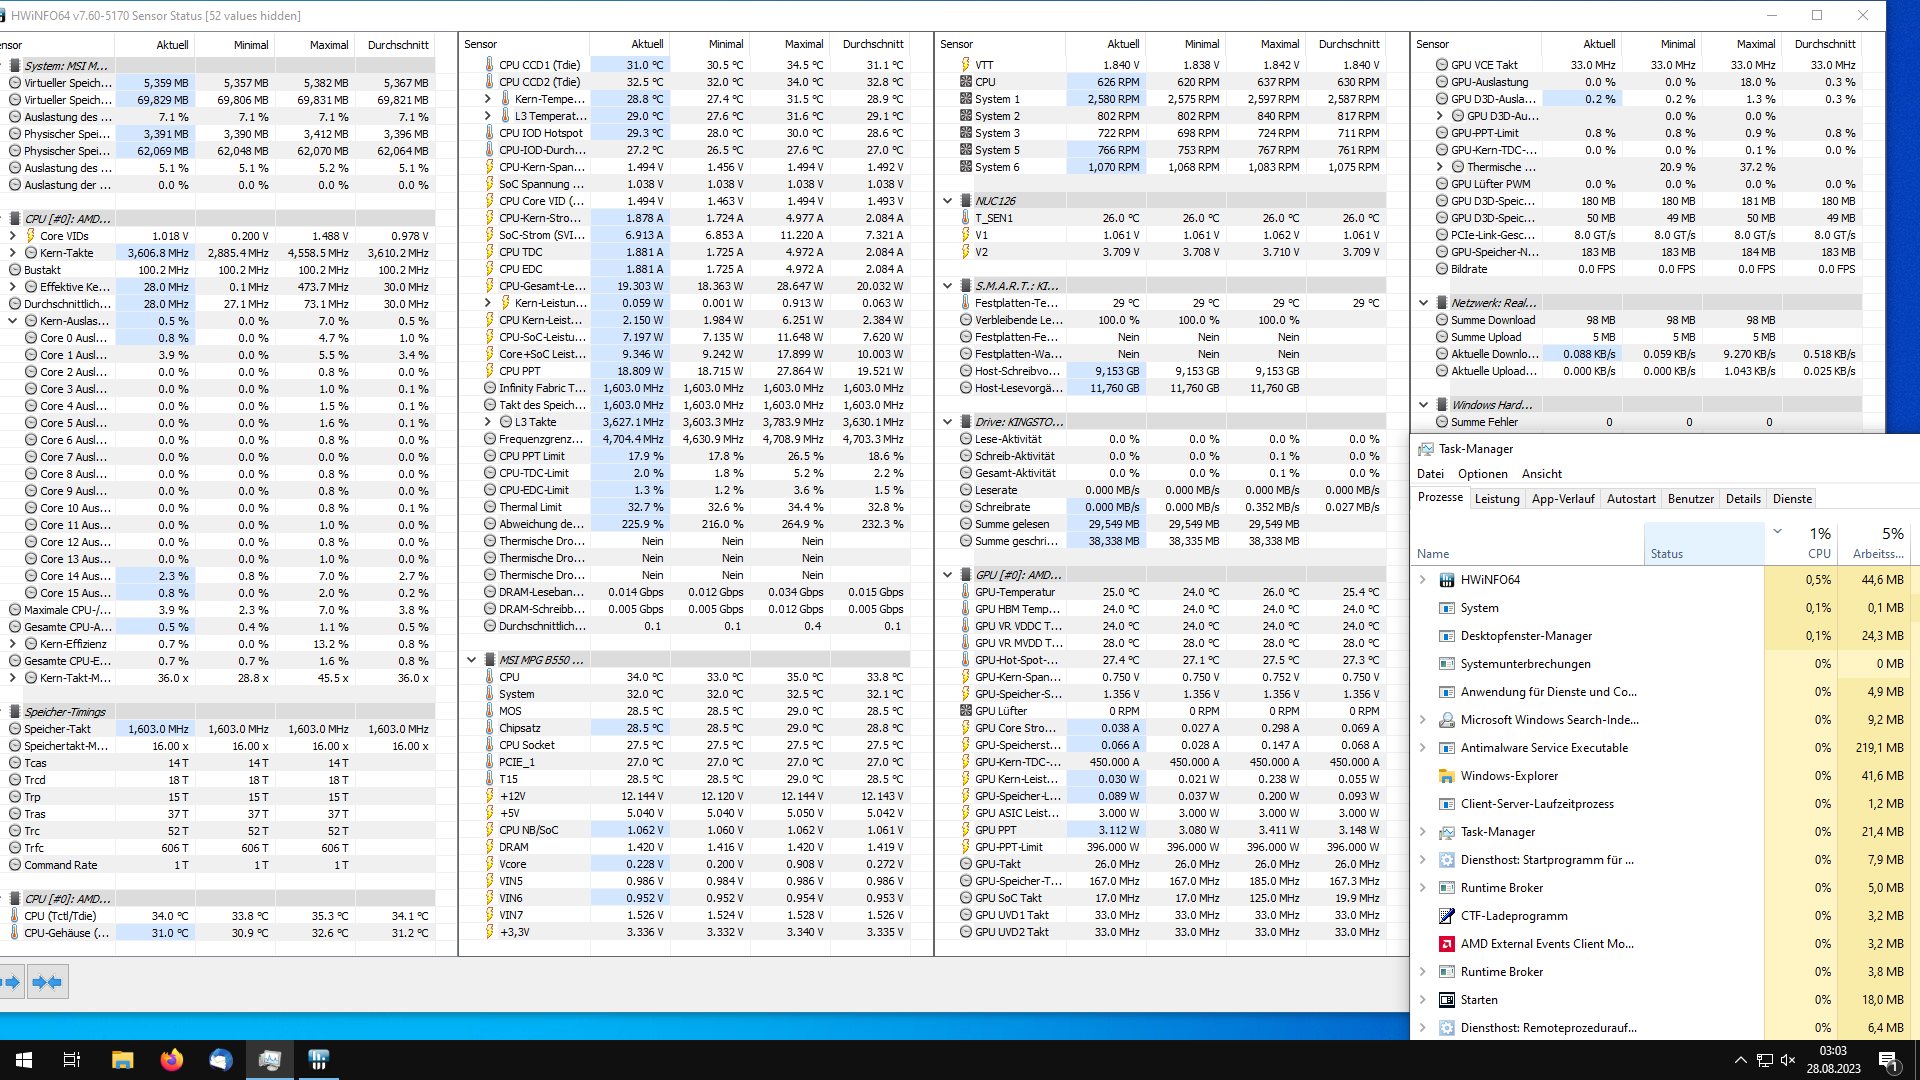1920x1080 pixels.
Task: Open Firefox from the taskbar
Action: [x=171, y=1059]
